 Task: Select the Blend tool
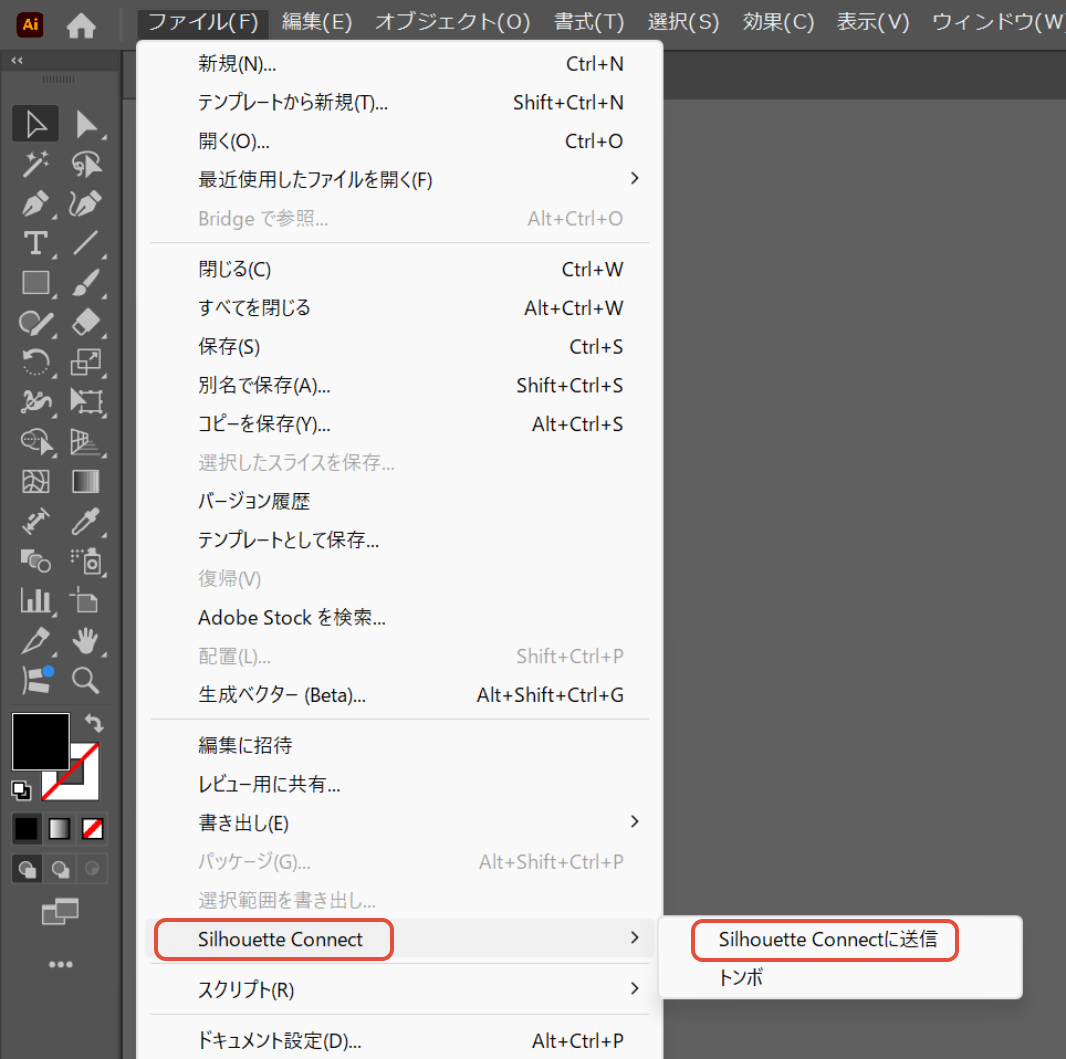(35, 561)
